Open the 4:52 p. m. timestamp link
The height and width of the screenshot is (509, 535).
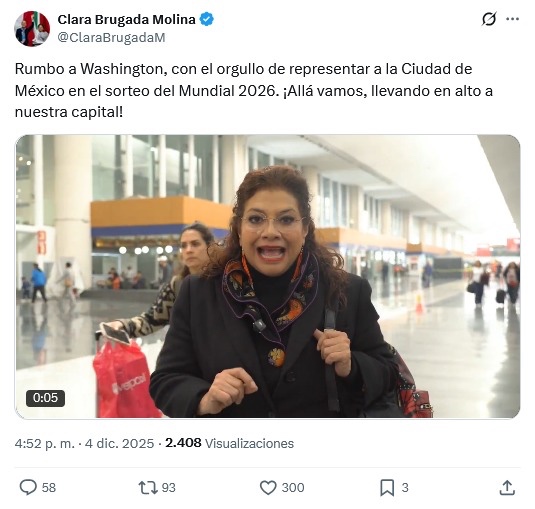(x=44, y=443)
